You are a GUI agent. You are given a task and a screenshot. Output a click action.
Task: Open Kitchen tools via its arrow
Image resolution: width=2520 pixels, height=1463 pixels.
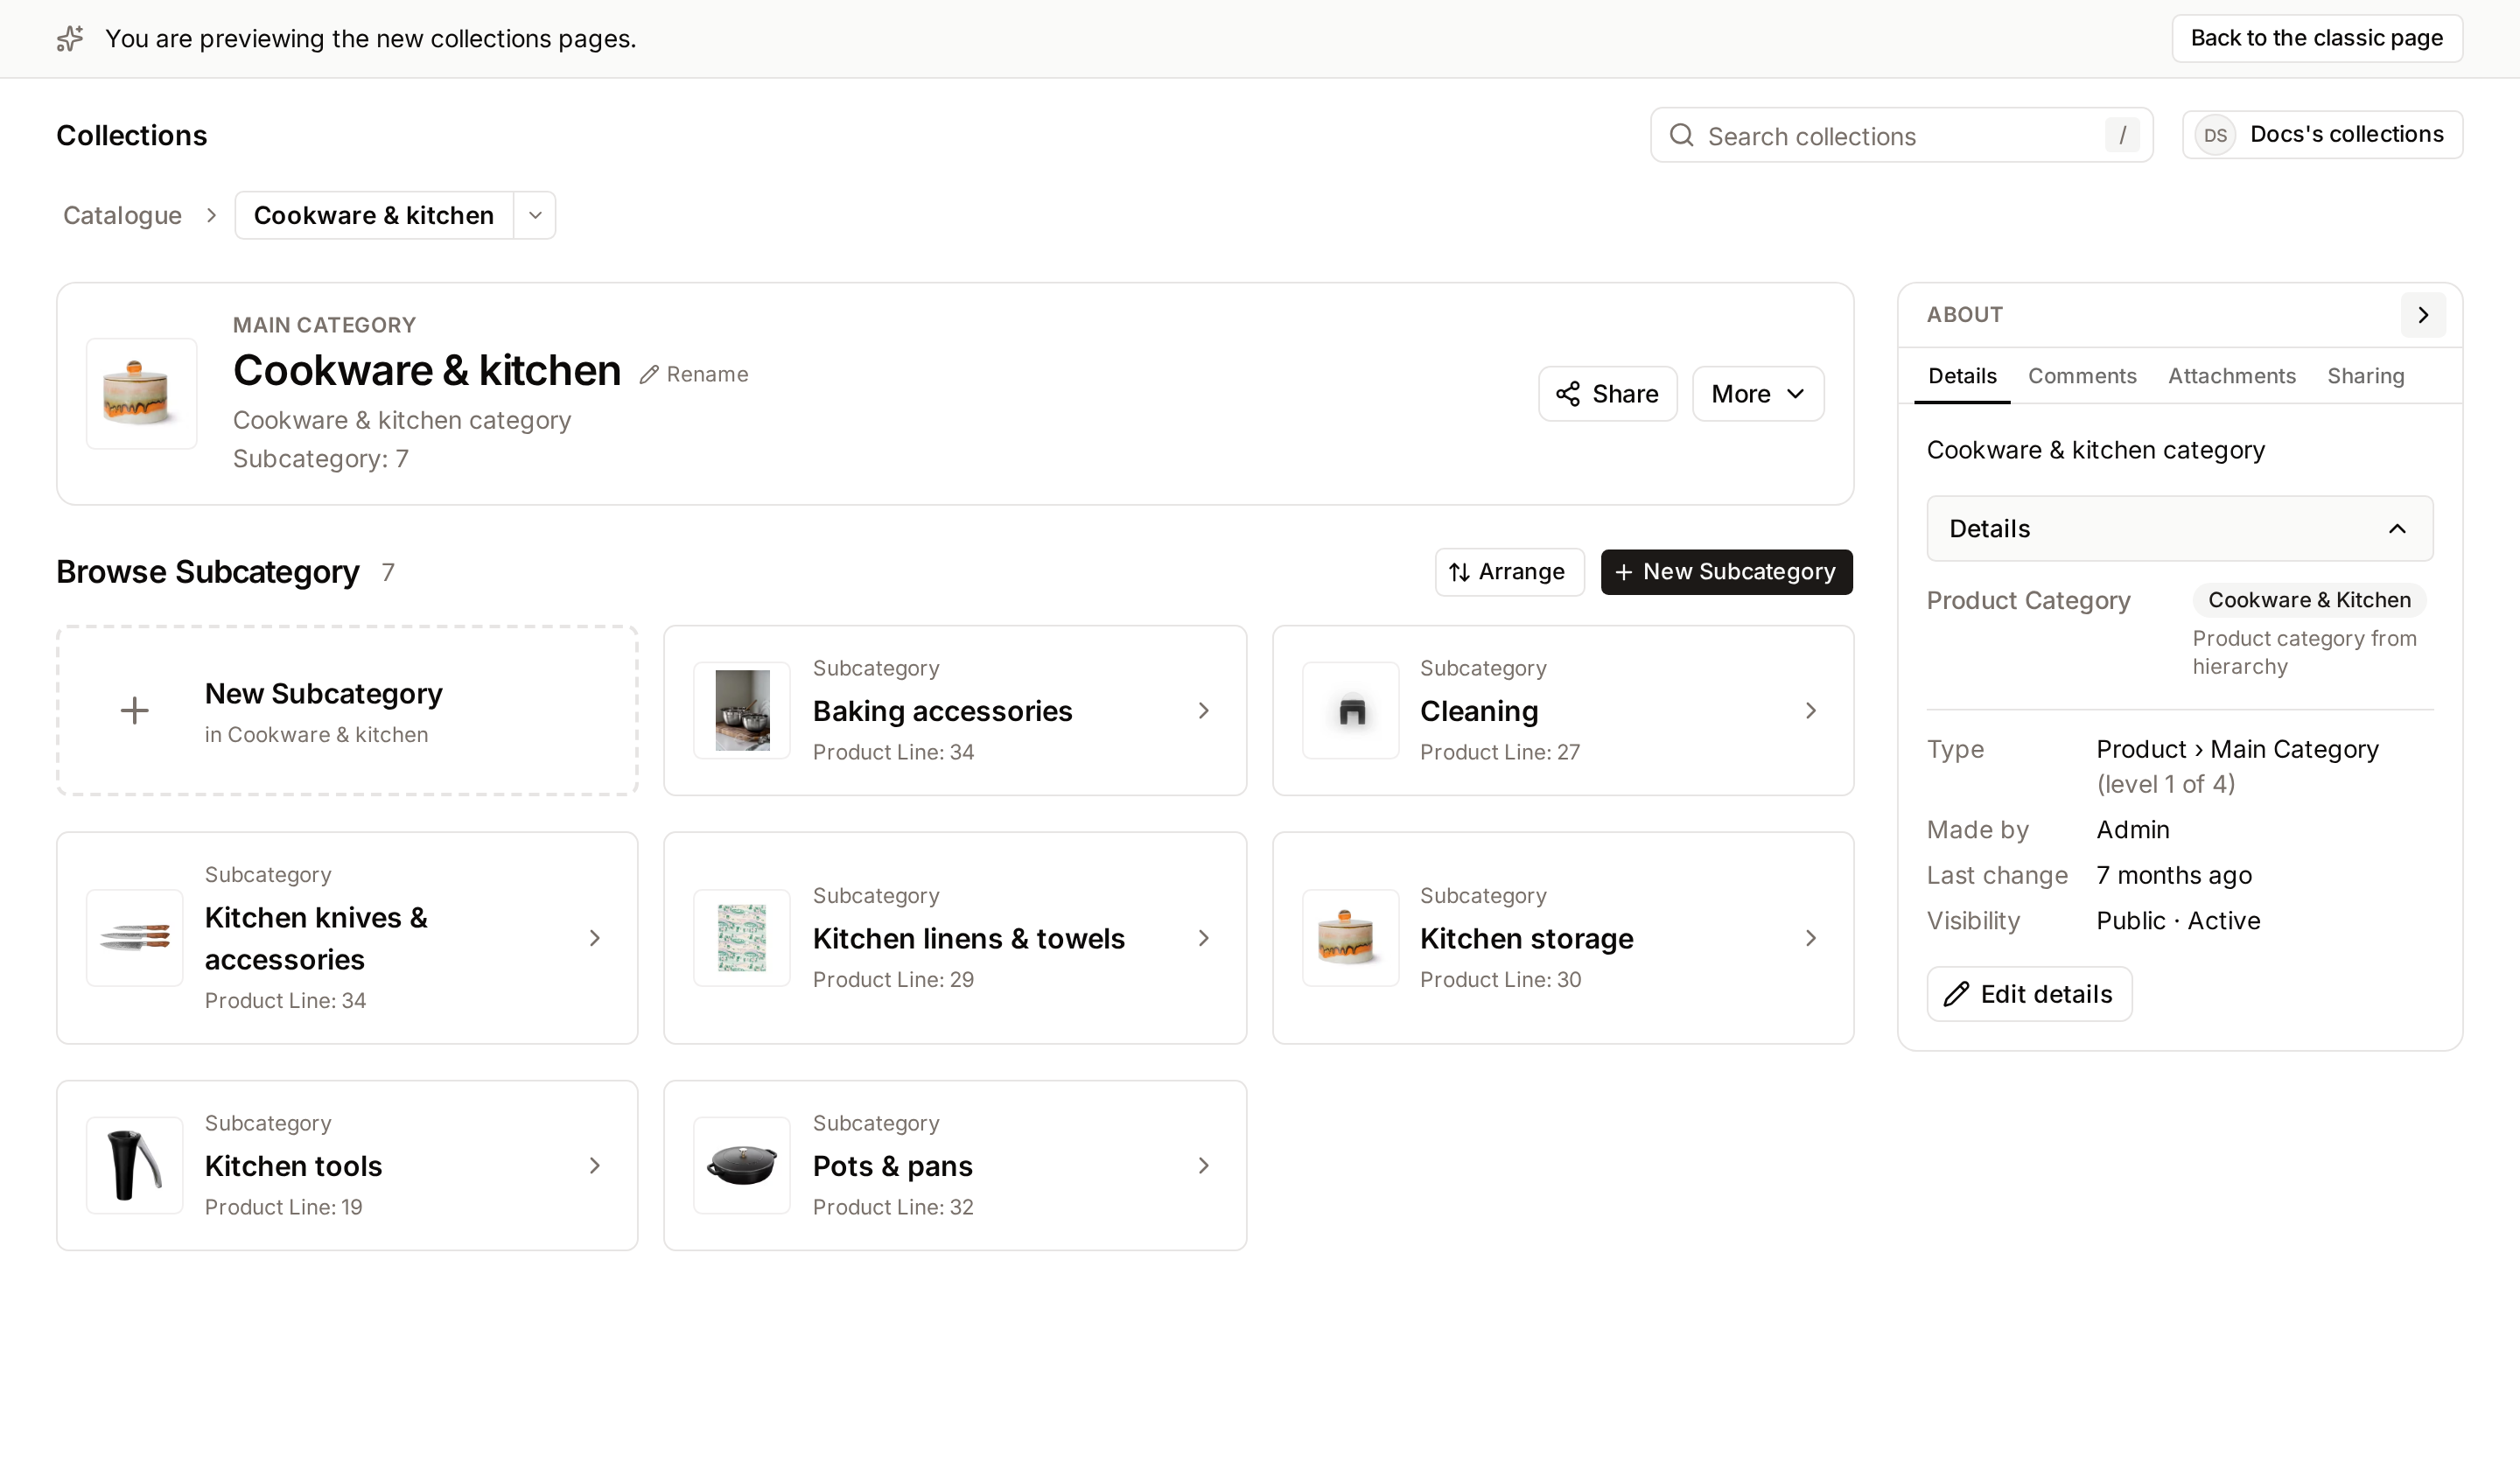pos(595,1166)
